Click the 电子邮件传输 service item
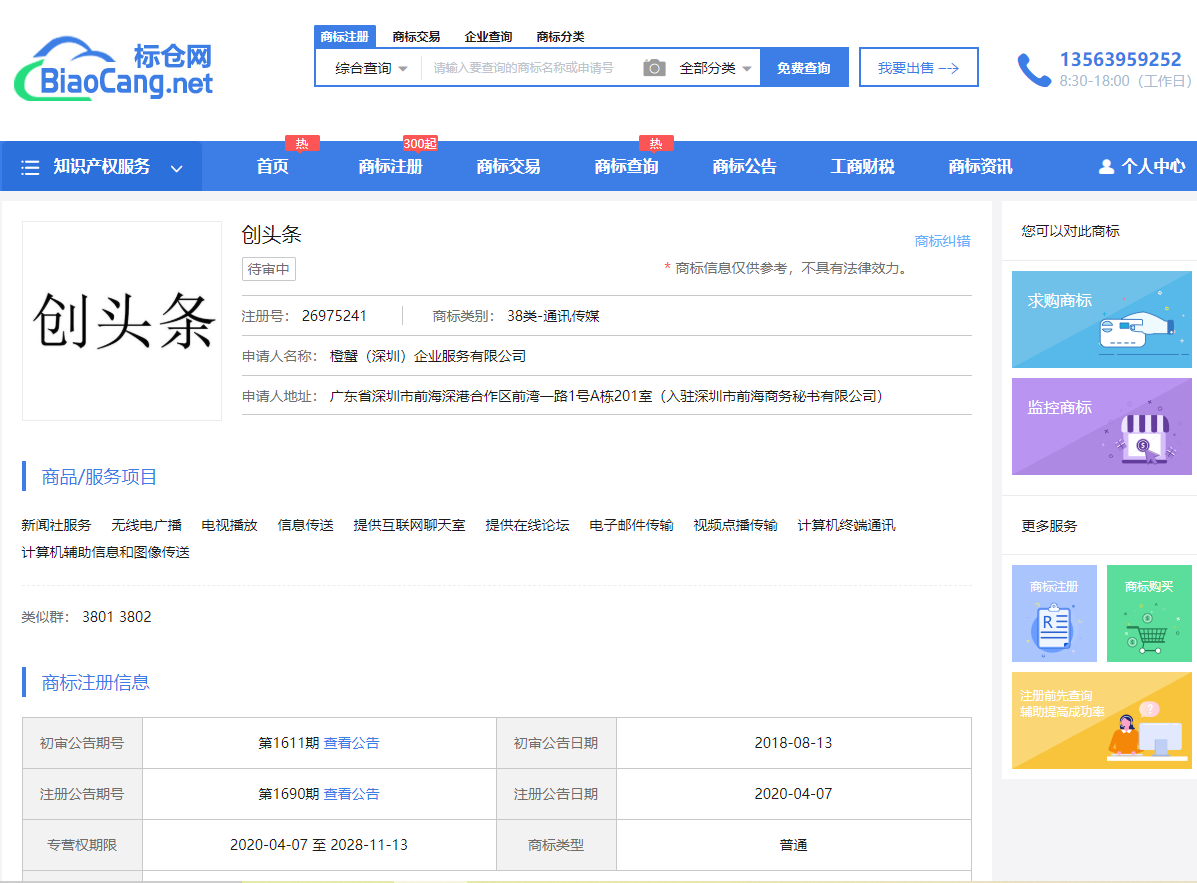Viewport: 1197px width, 883px height. pyautogui.click(x=631, y=525)
